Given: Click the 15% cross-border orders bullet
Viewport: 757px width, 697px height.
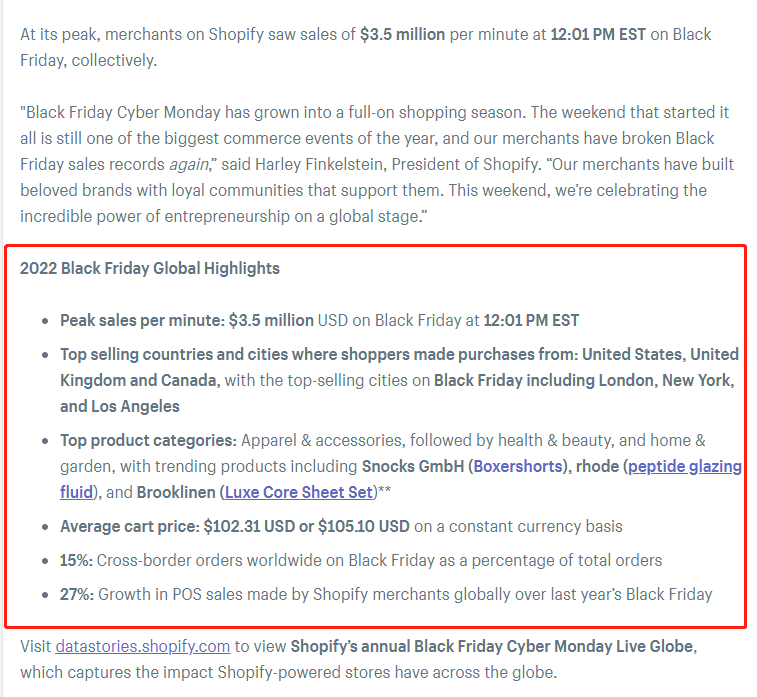Looking at the screenshot, I should (361, 560).
